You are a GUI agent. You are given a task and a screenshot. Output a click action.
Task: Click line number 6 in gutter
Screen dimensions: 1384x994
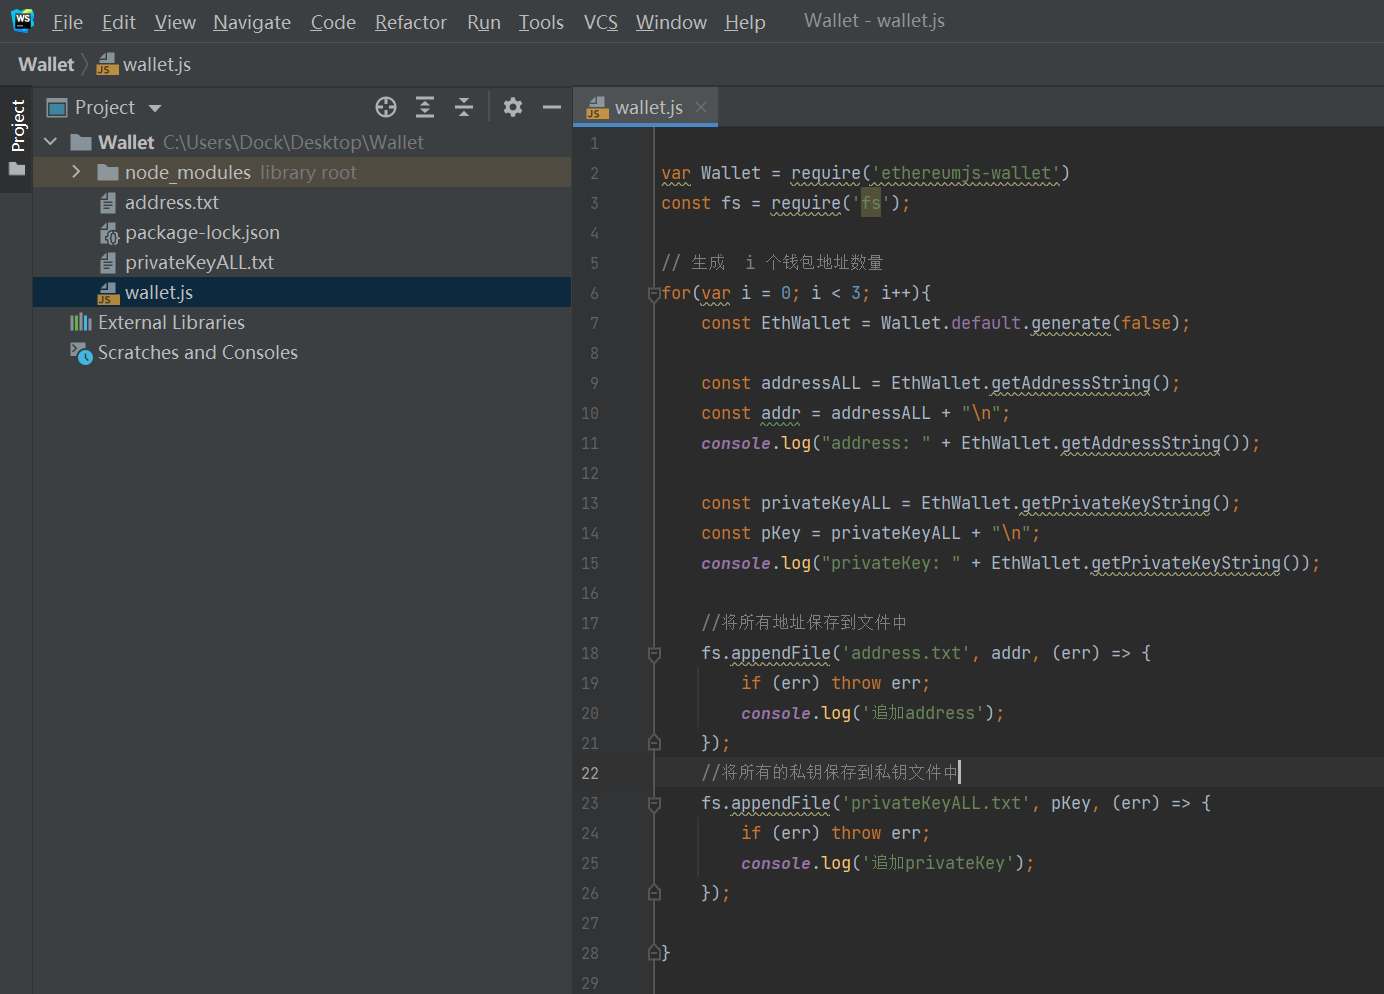coord(594,293)
